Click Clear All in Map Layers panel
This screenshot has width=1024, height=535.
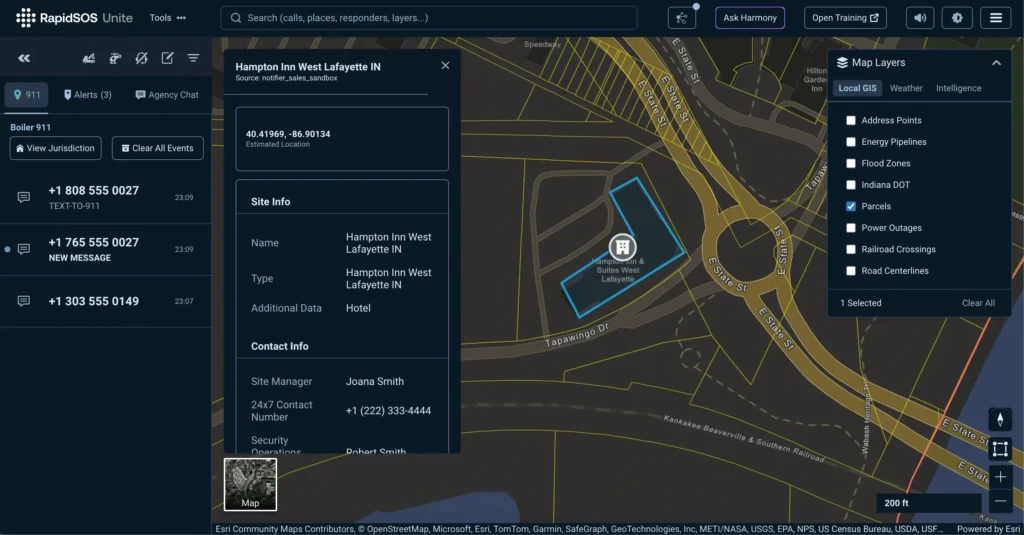pyautogui.click(x=978, y=303)
